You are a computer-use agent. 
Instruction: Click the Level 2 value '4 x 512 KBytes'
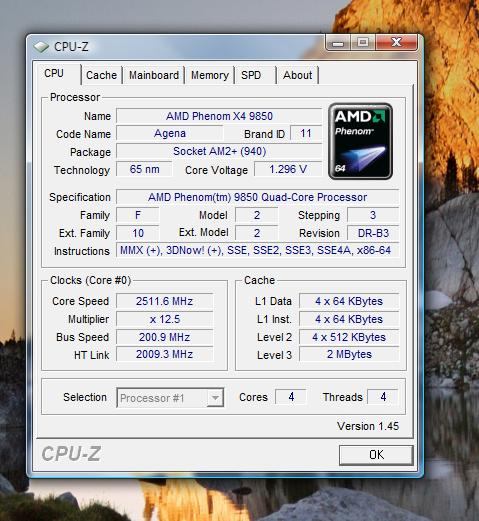349,337
